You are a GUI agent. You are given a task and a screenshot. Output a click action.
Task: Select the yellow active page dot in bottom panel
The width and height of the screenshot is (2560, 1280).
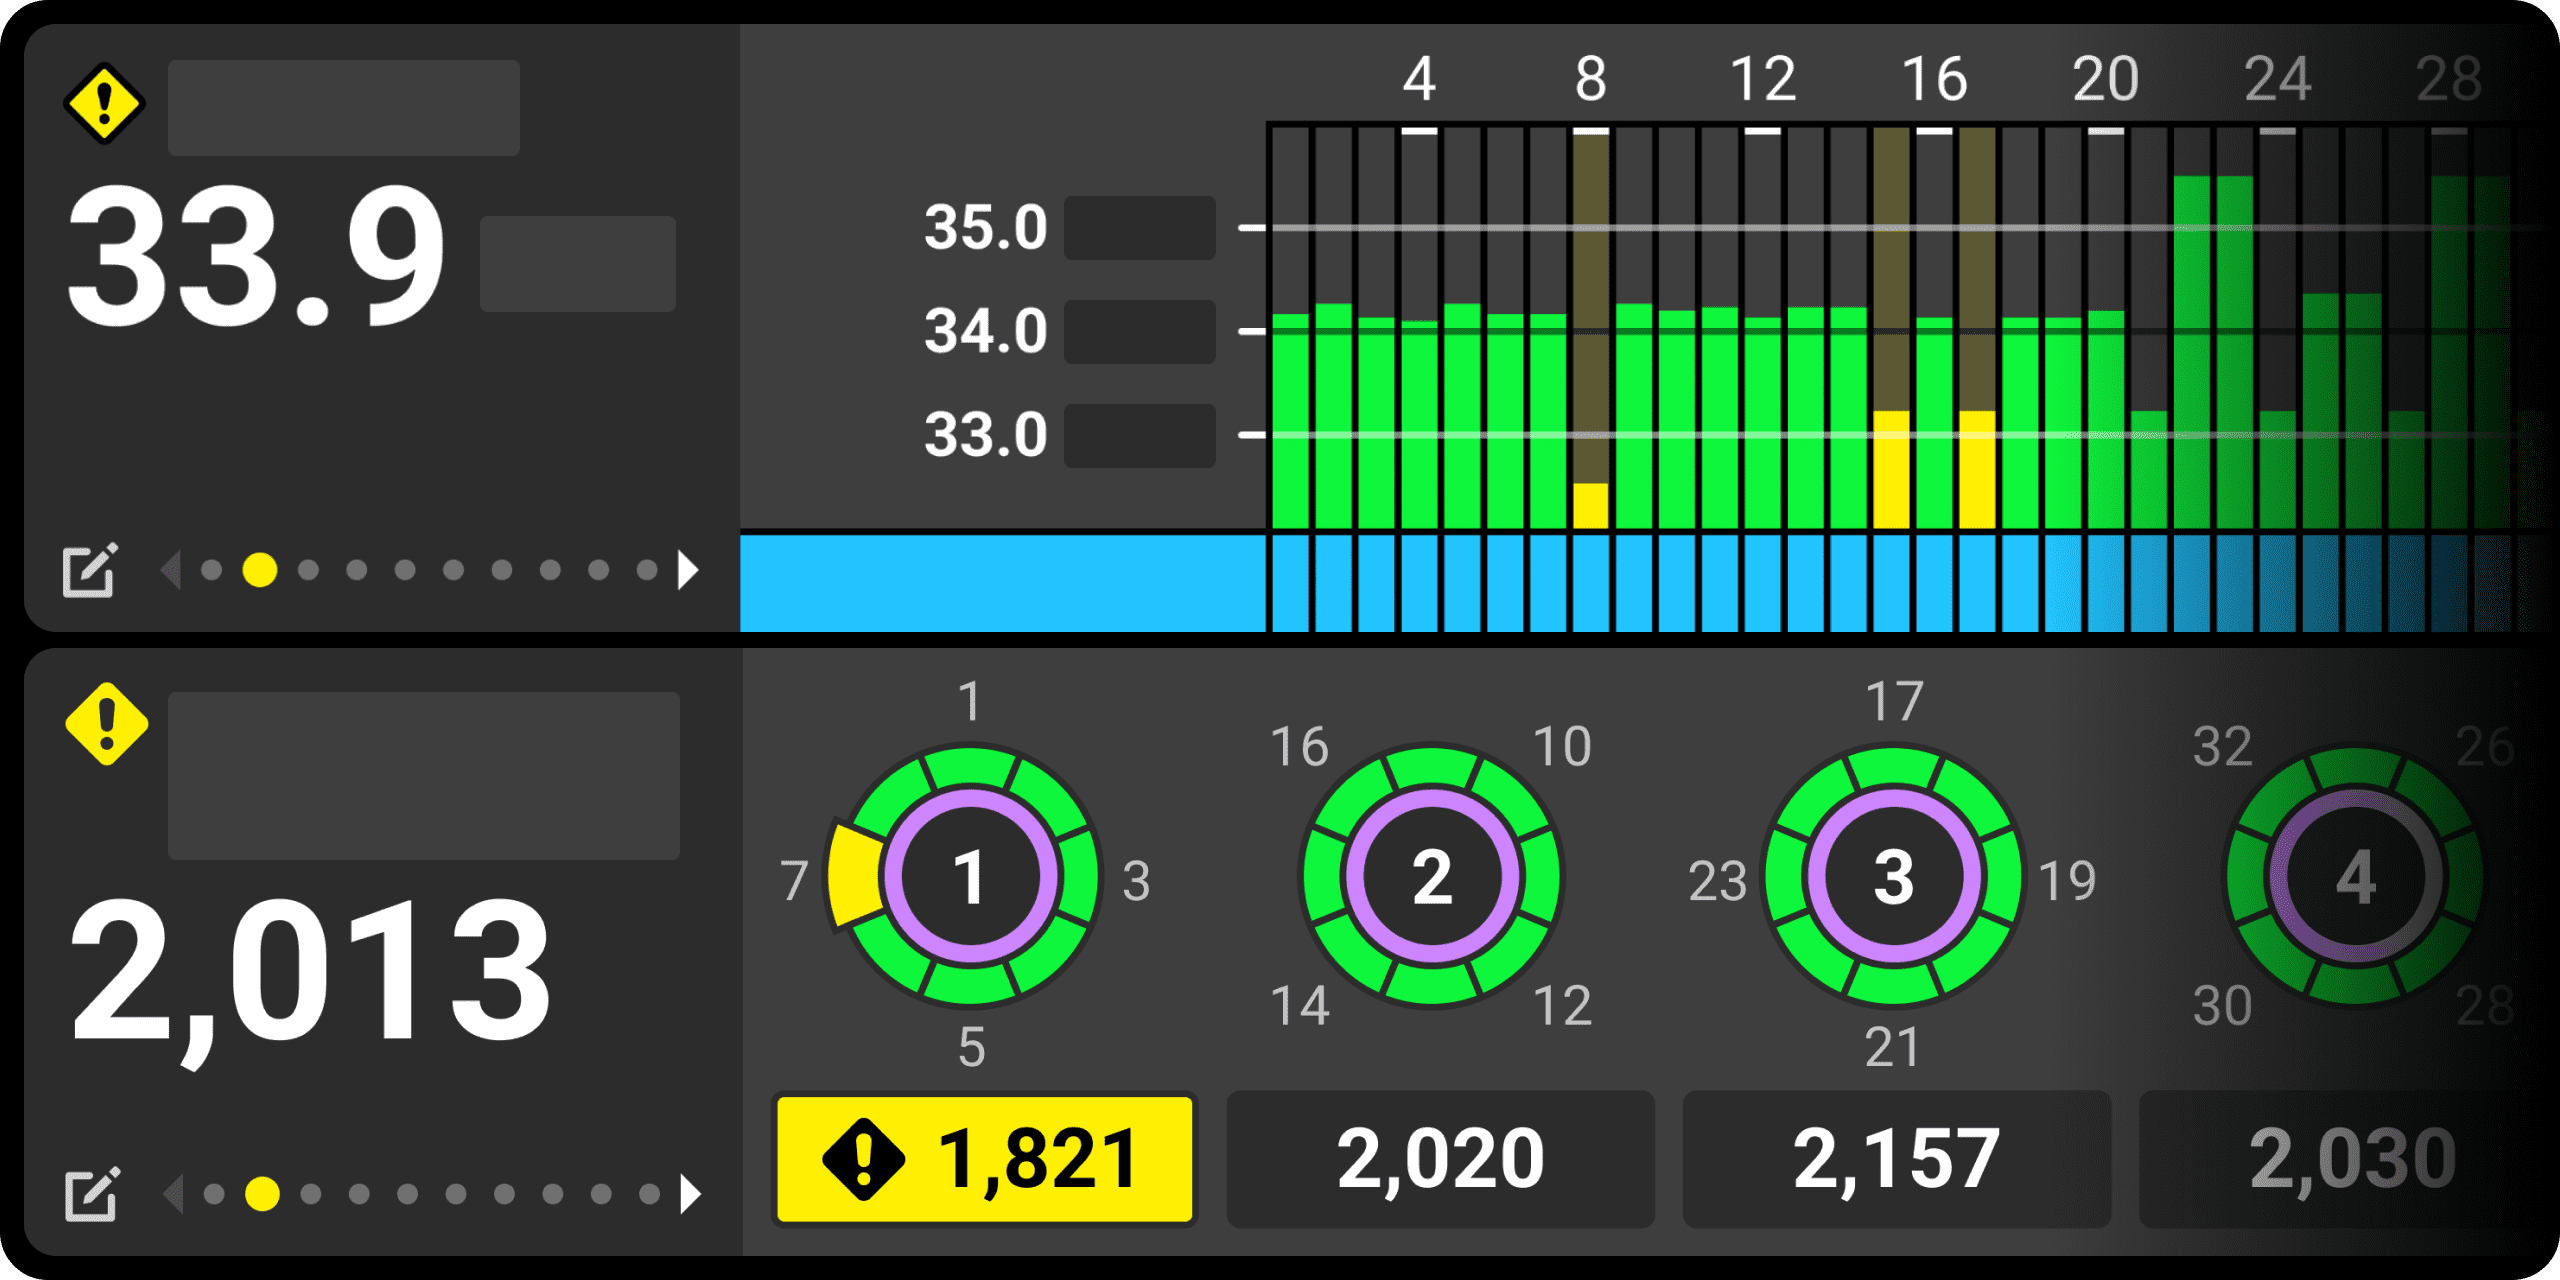point(262,1193)
